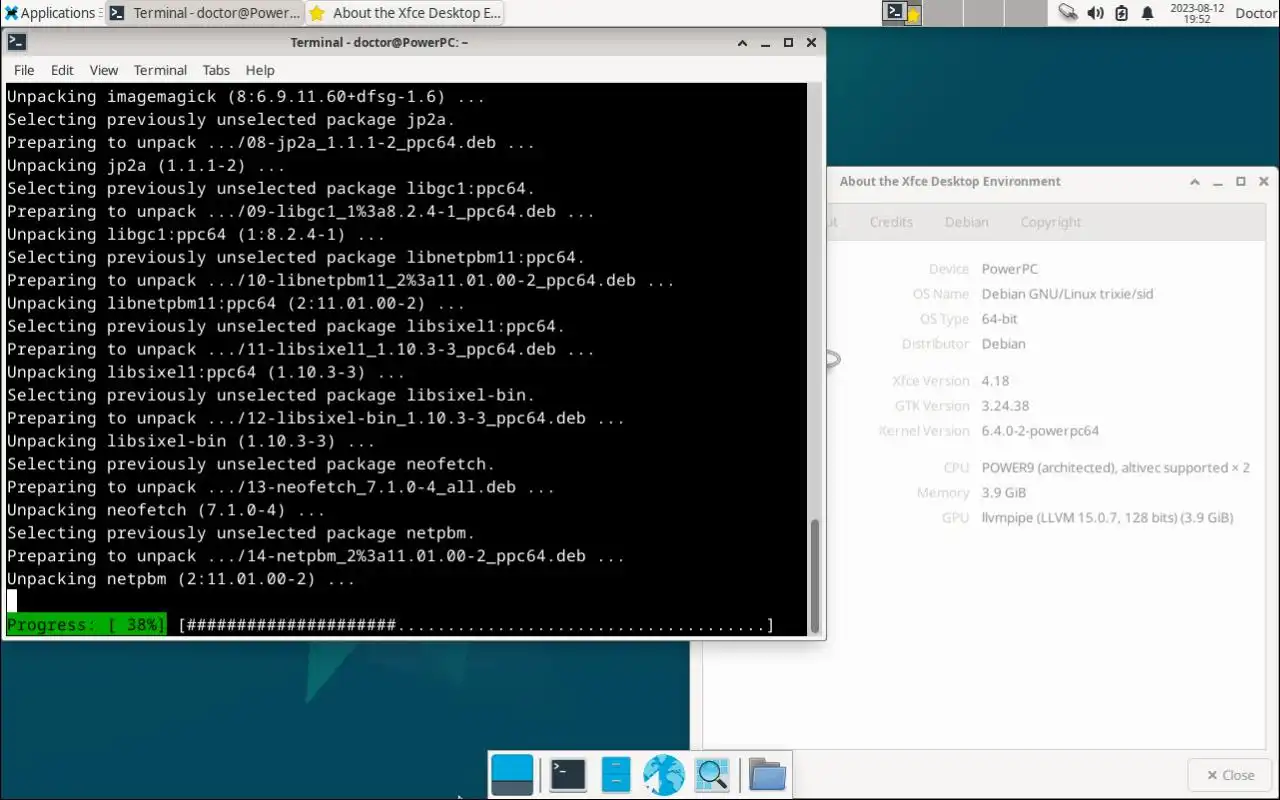
Task: Click the Device value PowerPC
Action: pyautogui.click(x=1010, y=269)
